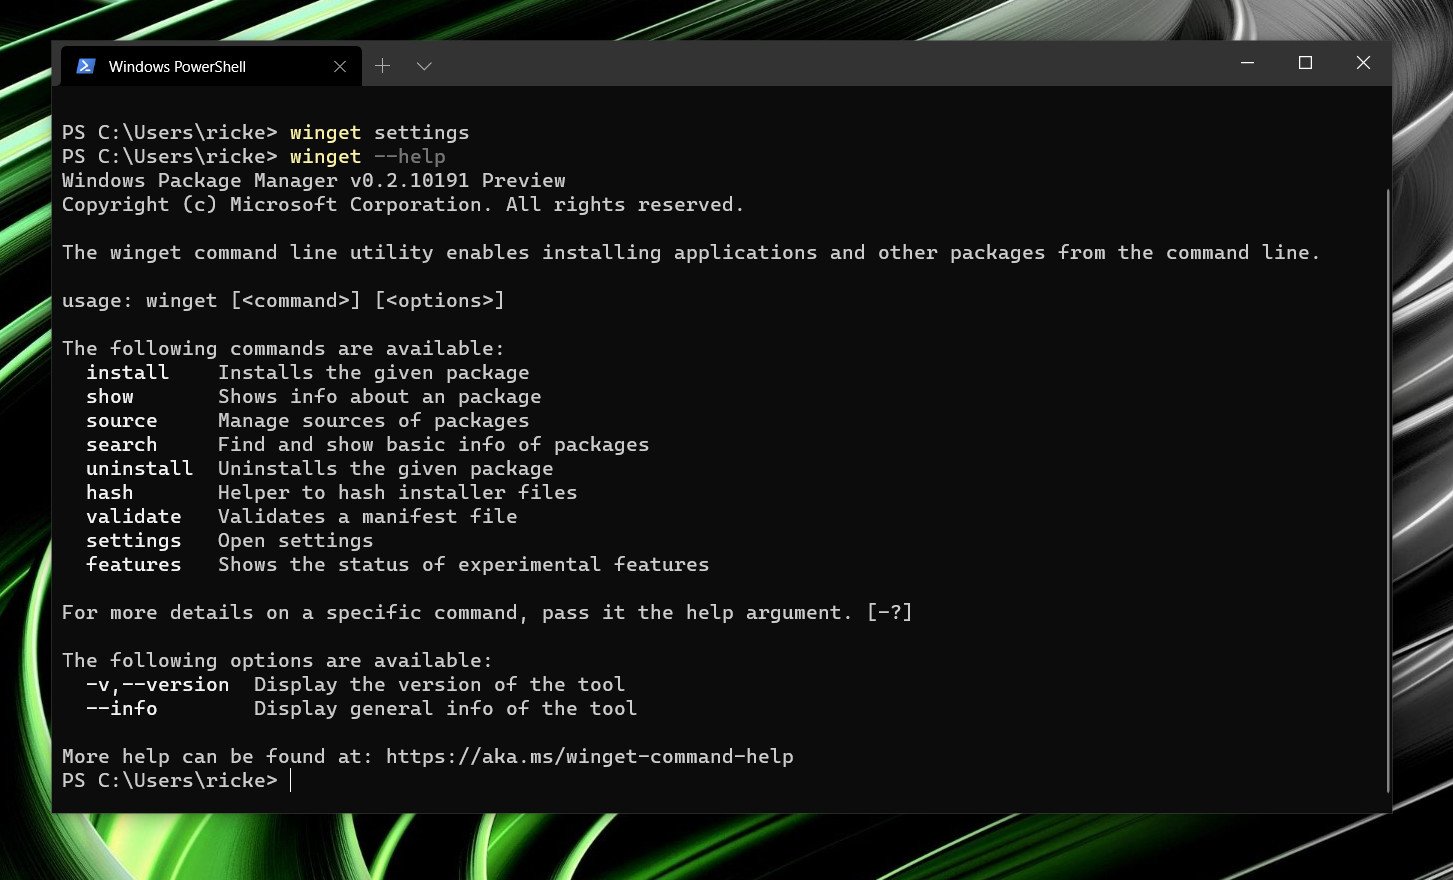Click the 'show' command text
1453x880 pixels.
(110, 396)
